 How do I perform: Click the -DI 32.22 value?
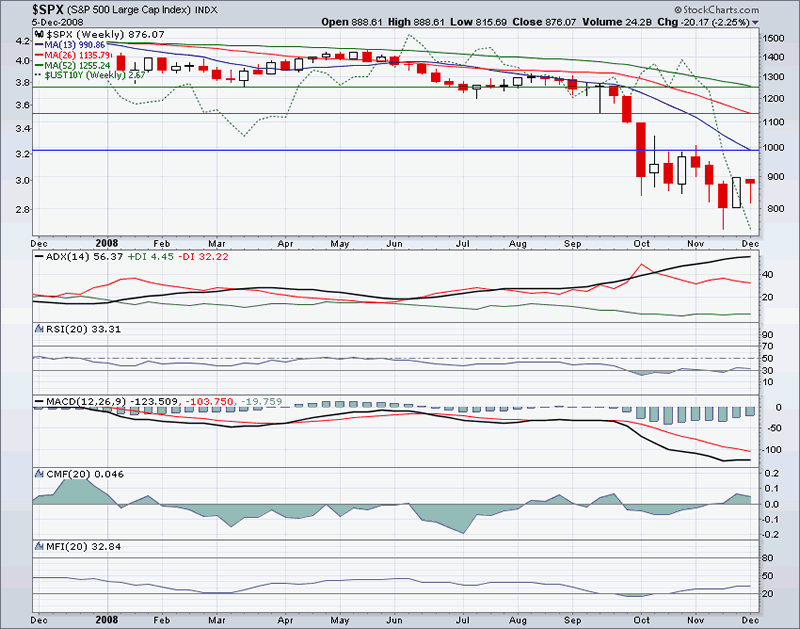tap(203, 257)
